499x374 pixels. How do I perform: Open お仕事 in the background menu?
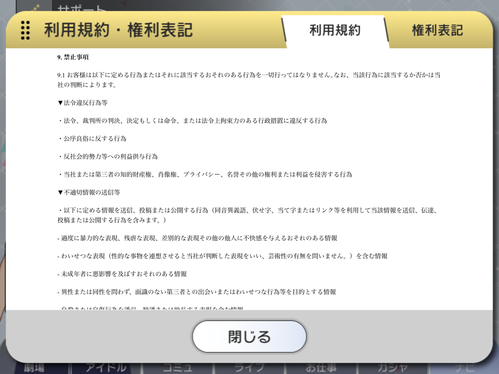[321, 368]
